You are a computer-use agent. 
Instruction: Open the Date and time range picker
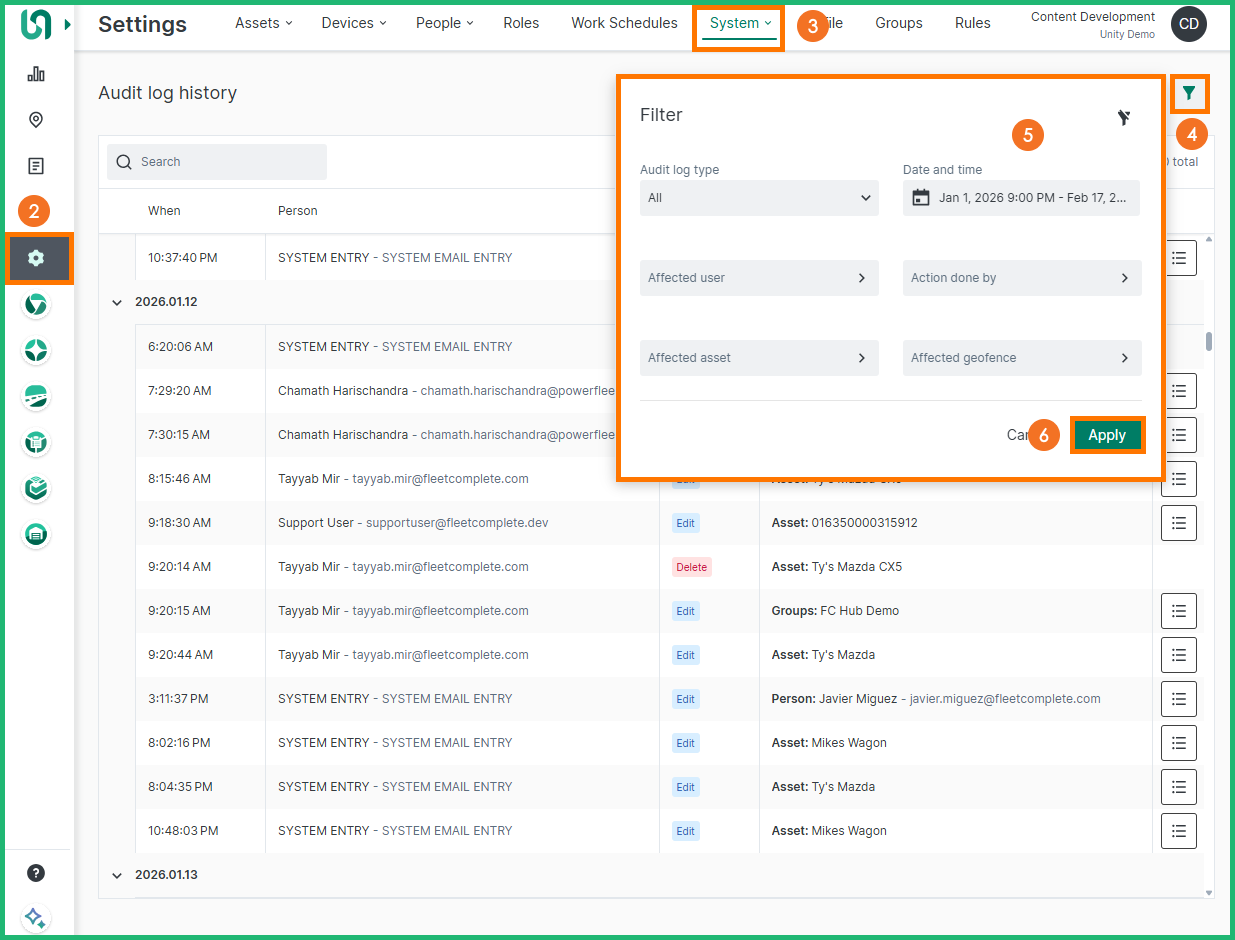click(1021, 198)
